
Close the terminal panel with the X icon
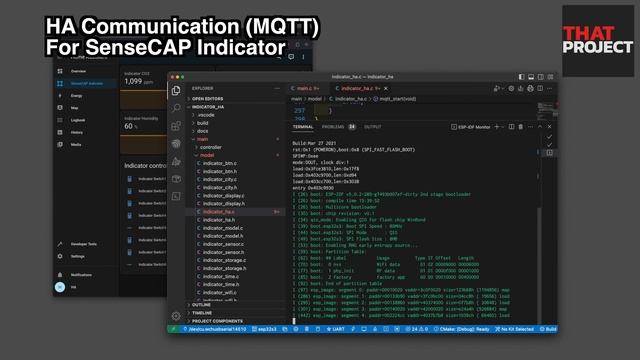tap(549, 127)
